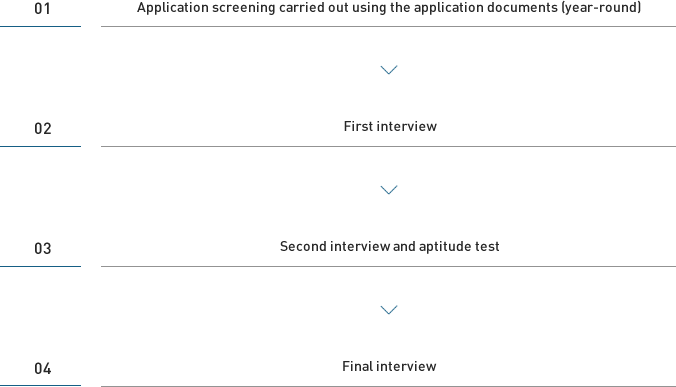This screenshot has height=387, width=676.
Task: Click Second interview and aptitude test label
Action: point(390,247)
